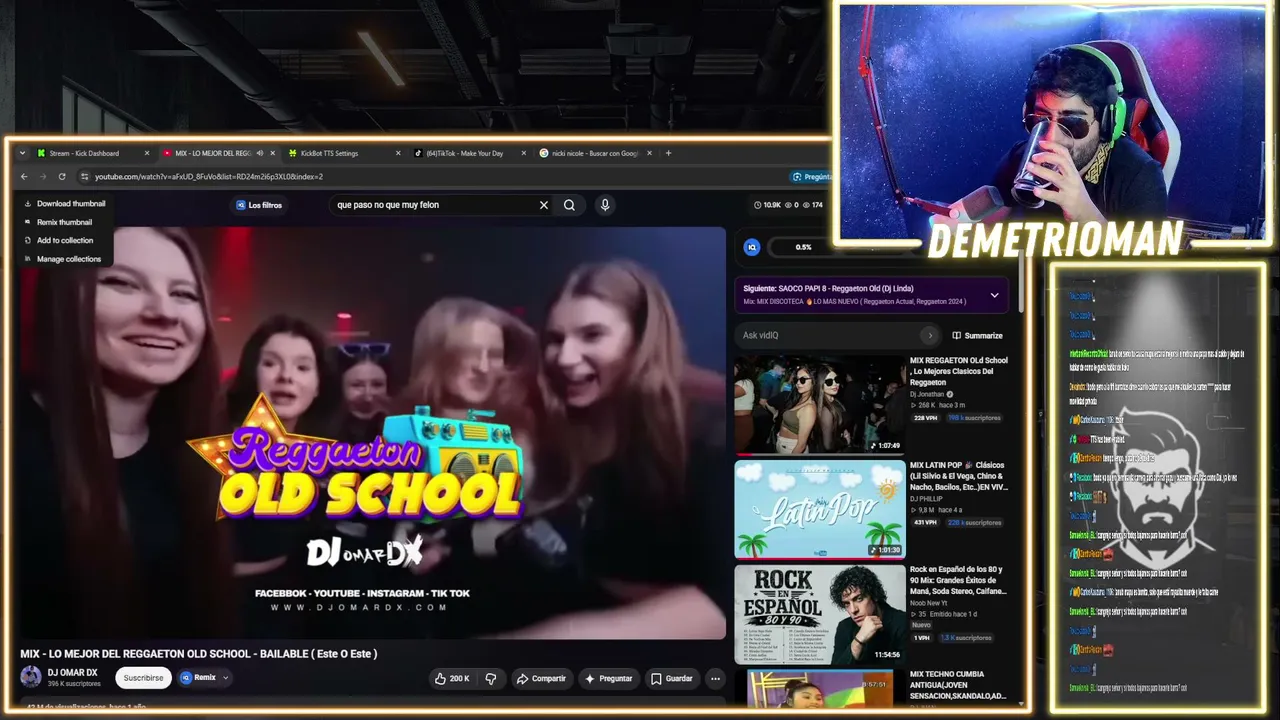Viewport: 1280px width, 720px height.
Task: Visit the Dj Jonathan channel name
Action: pos(927,394)
